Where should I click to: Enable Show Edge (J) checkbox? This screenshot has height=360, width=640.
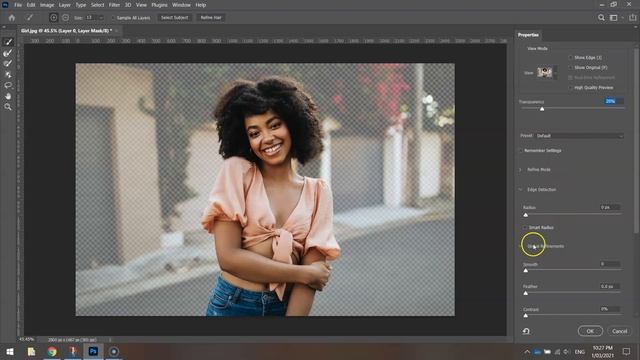[570, 58]
